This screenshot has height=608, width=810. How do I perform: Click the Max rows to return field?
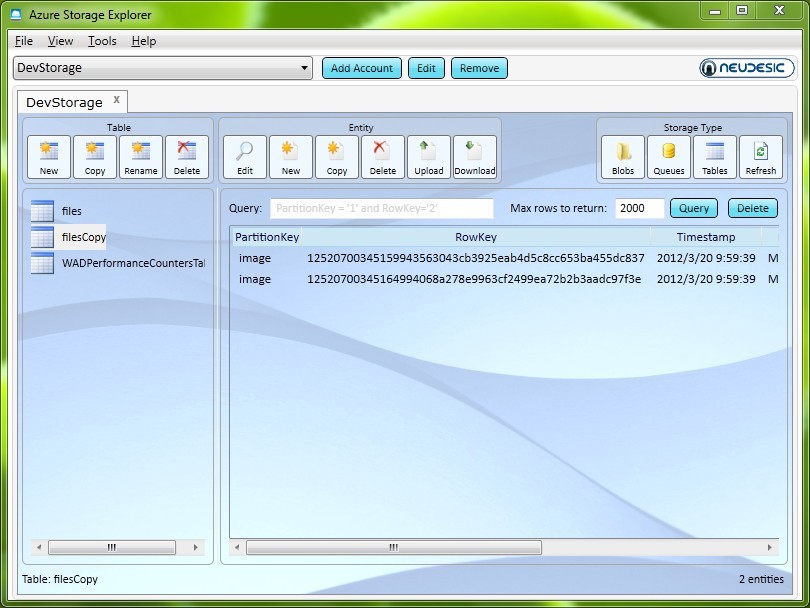click(x=640, y=208)
